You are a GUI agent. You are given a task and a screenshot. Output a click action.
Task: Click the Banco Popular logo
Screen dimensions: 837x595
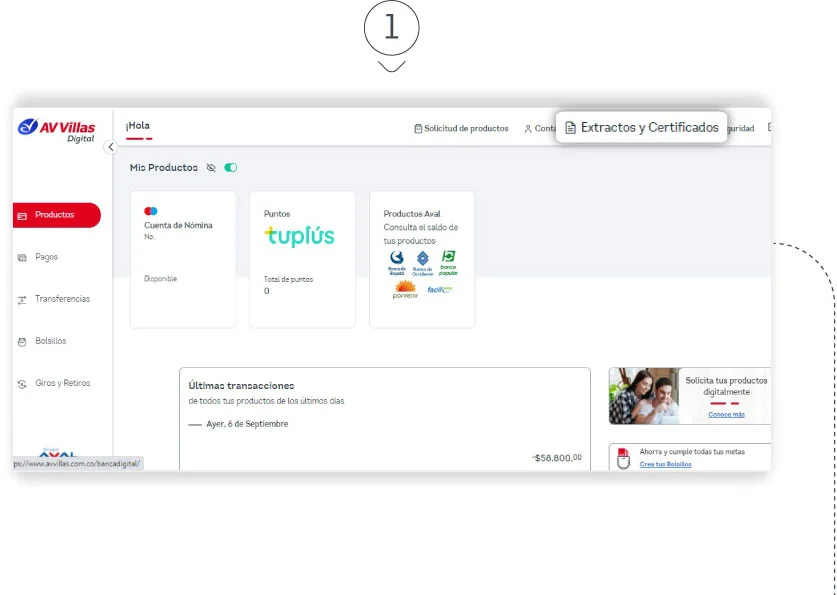tap(448, 261)
